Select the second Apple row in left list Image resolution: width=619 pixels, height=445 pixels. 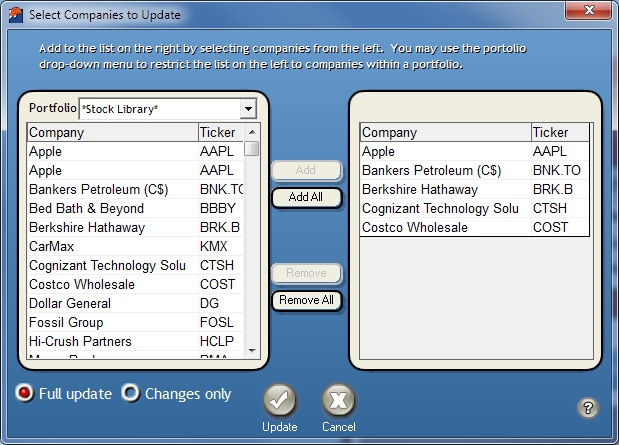coord(135,170)
